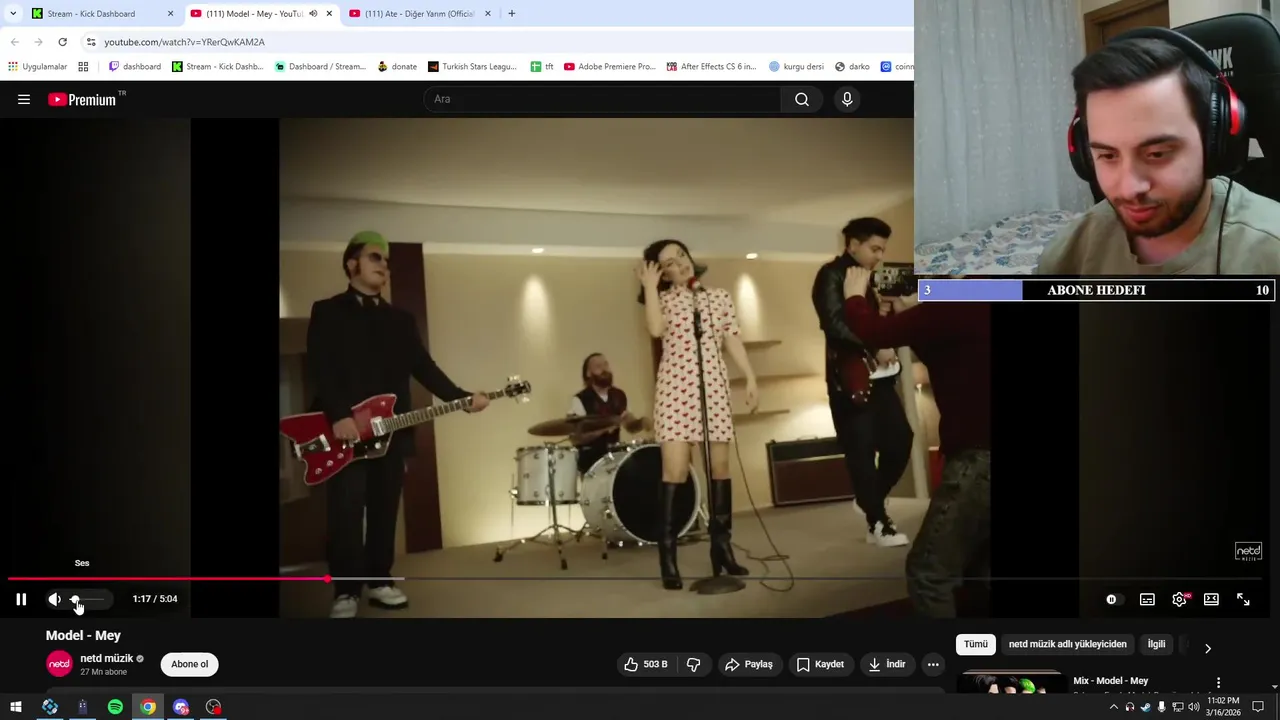This screenshot has height=720, width=1280.
Task: Pause the video playback
Action: [21, 599]
